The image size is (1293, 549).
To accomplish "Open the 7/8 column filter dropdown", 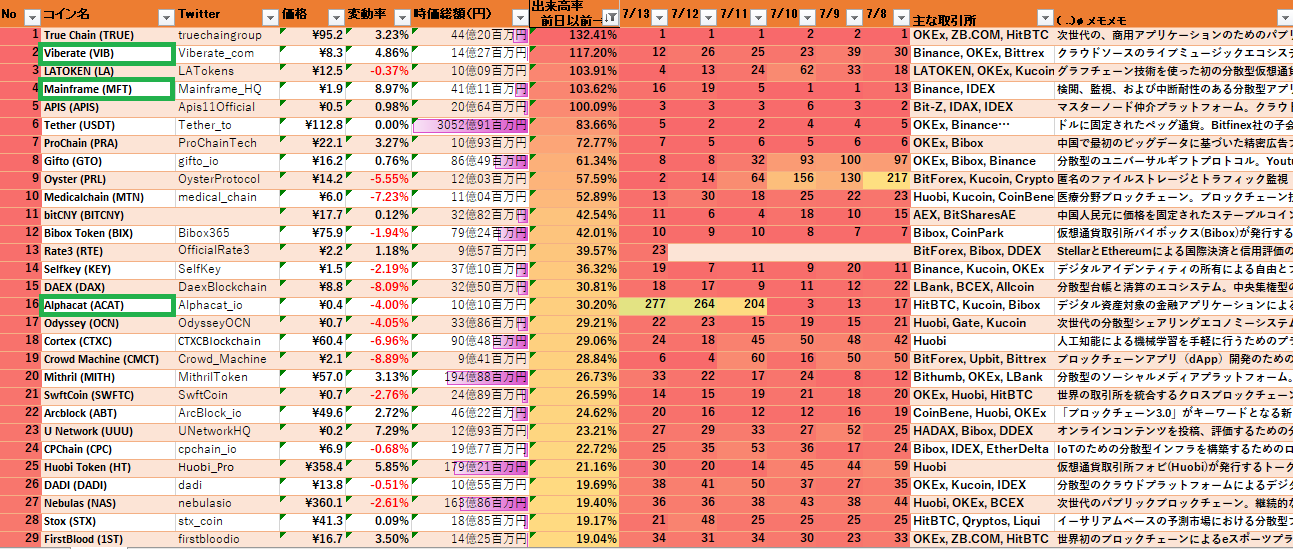I will tap(901, 17).
